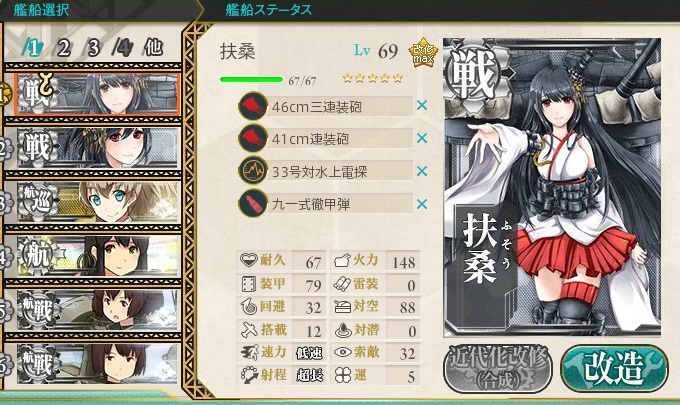Remove the 九一式徹甲弾 with its X
The image size is (680, 405).
(422, 204)
